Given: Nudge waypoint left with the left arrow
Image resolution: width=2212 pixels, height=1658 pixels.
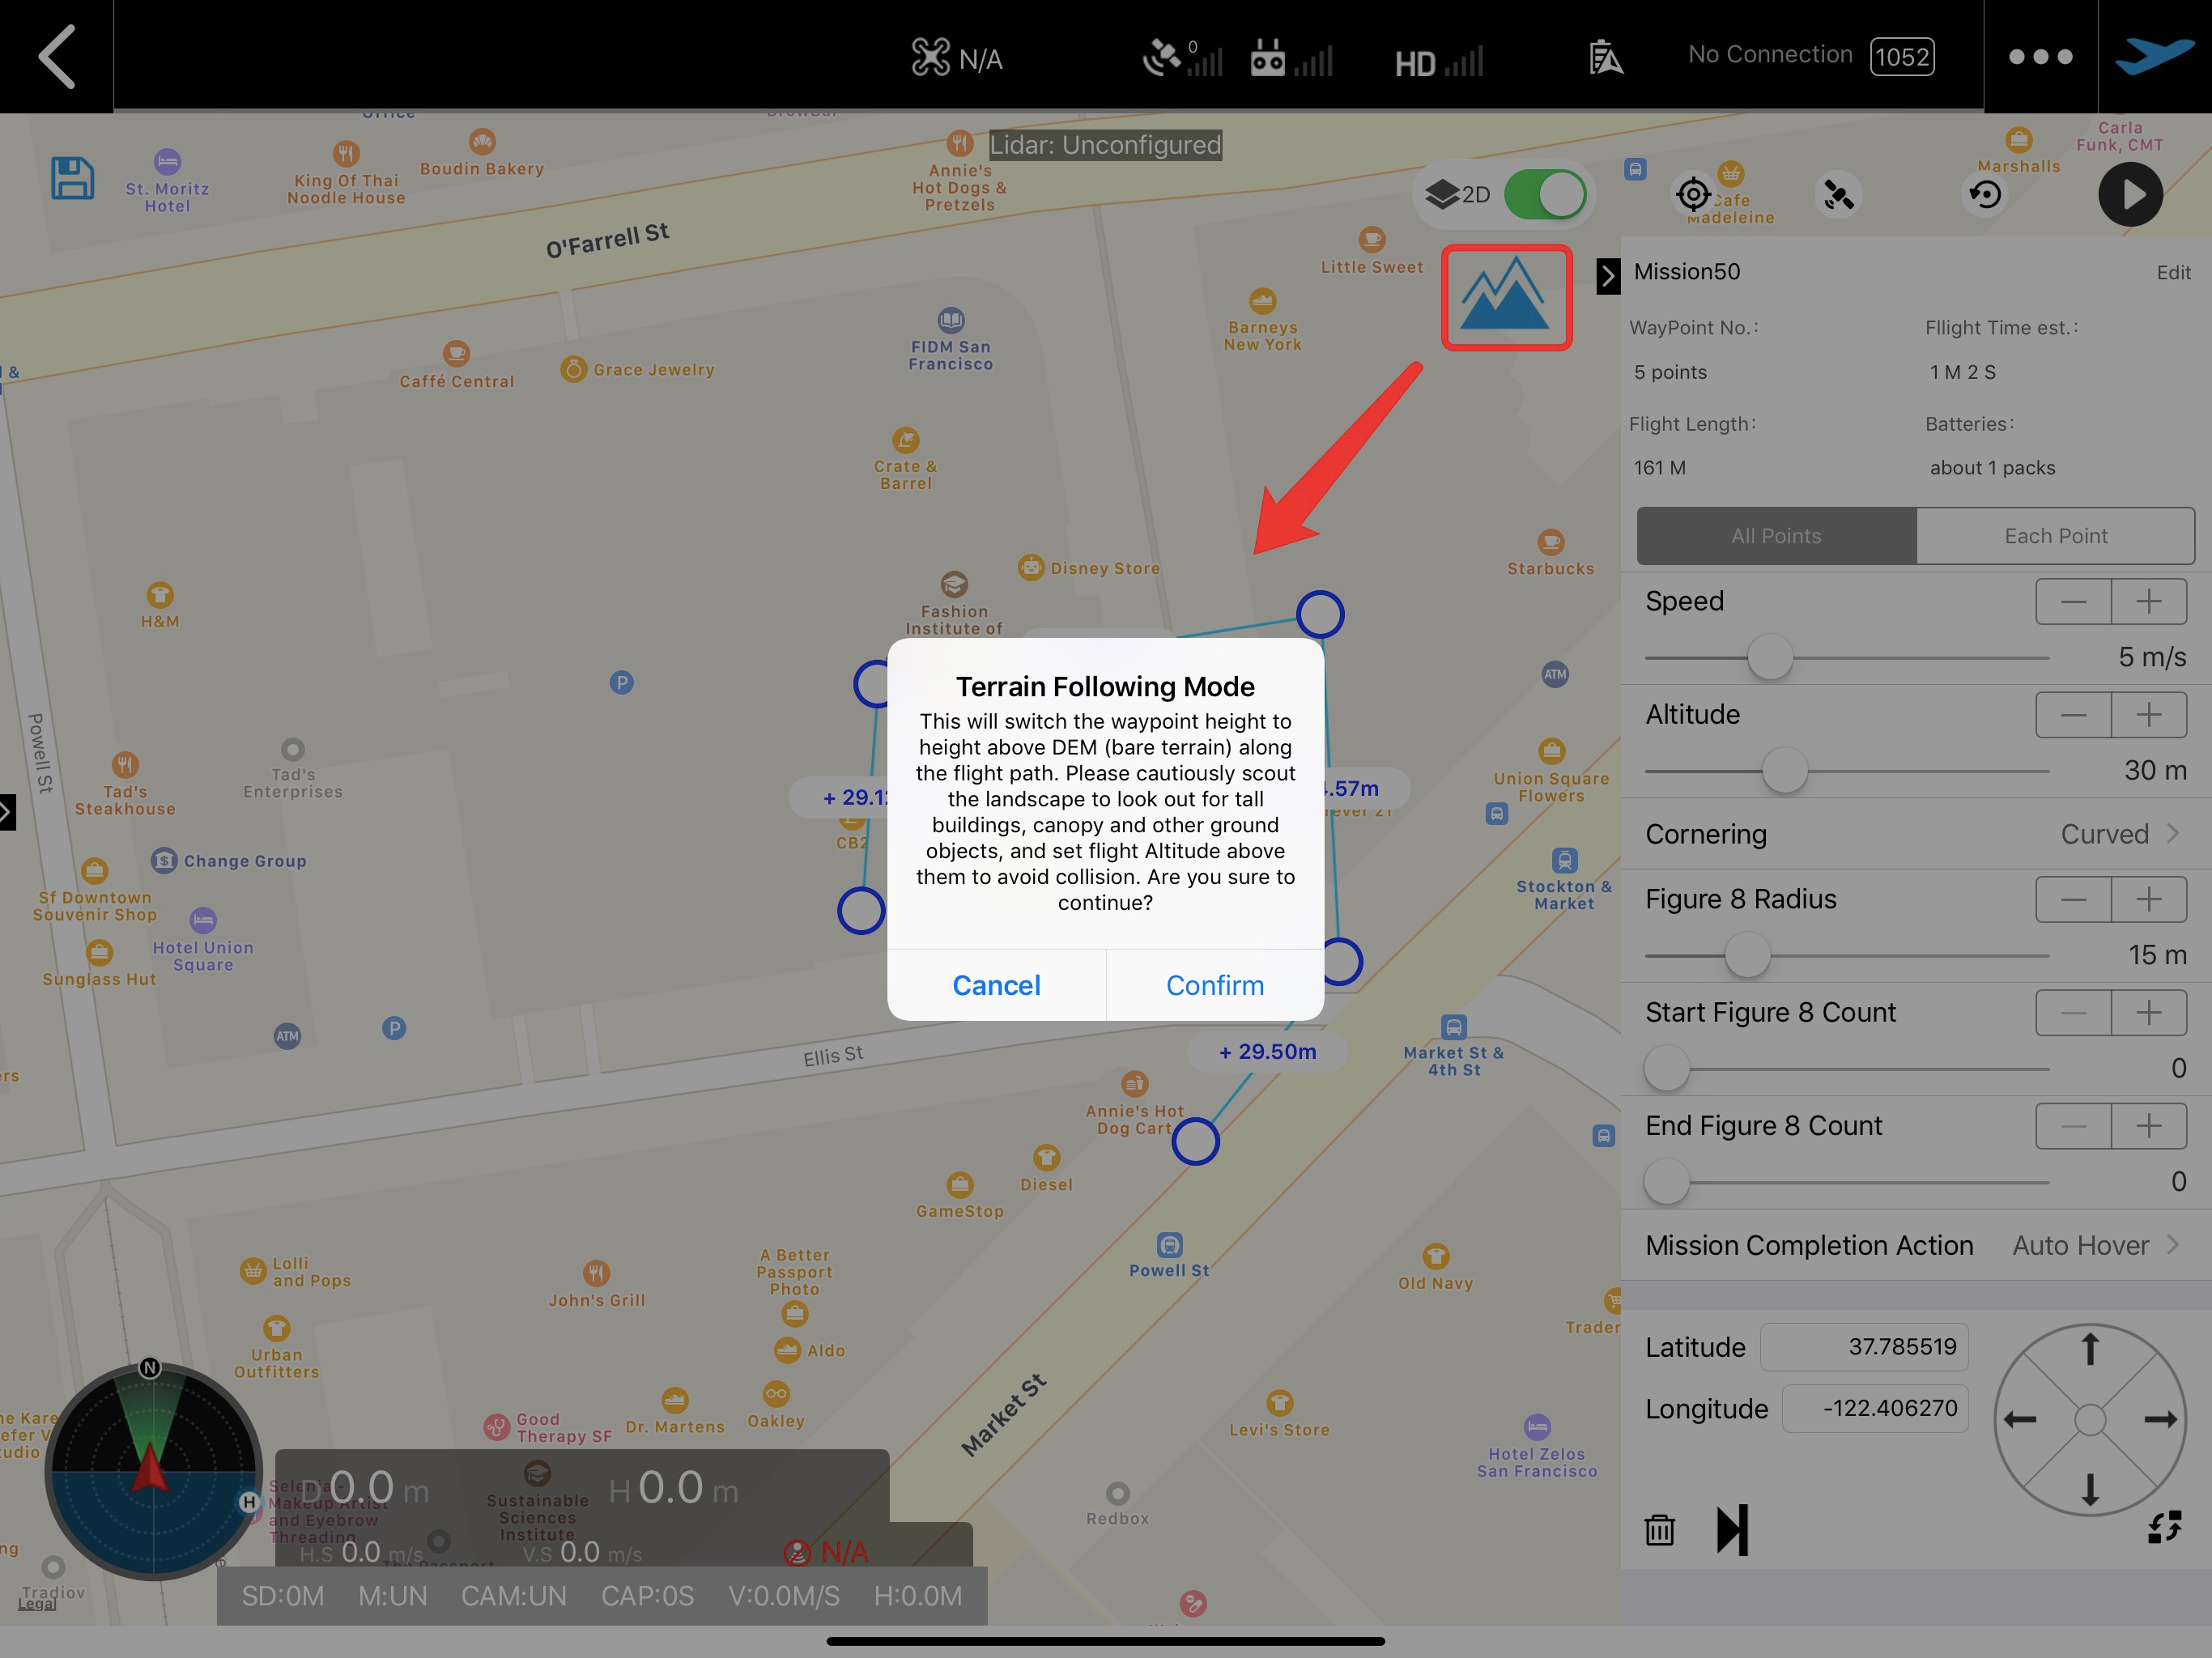Looking at the screenshot, I should [2020, 1419].
